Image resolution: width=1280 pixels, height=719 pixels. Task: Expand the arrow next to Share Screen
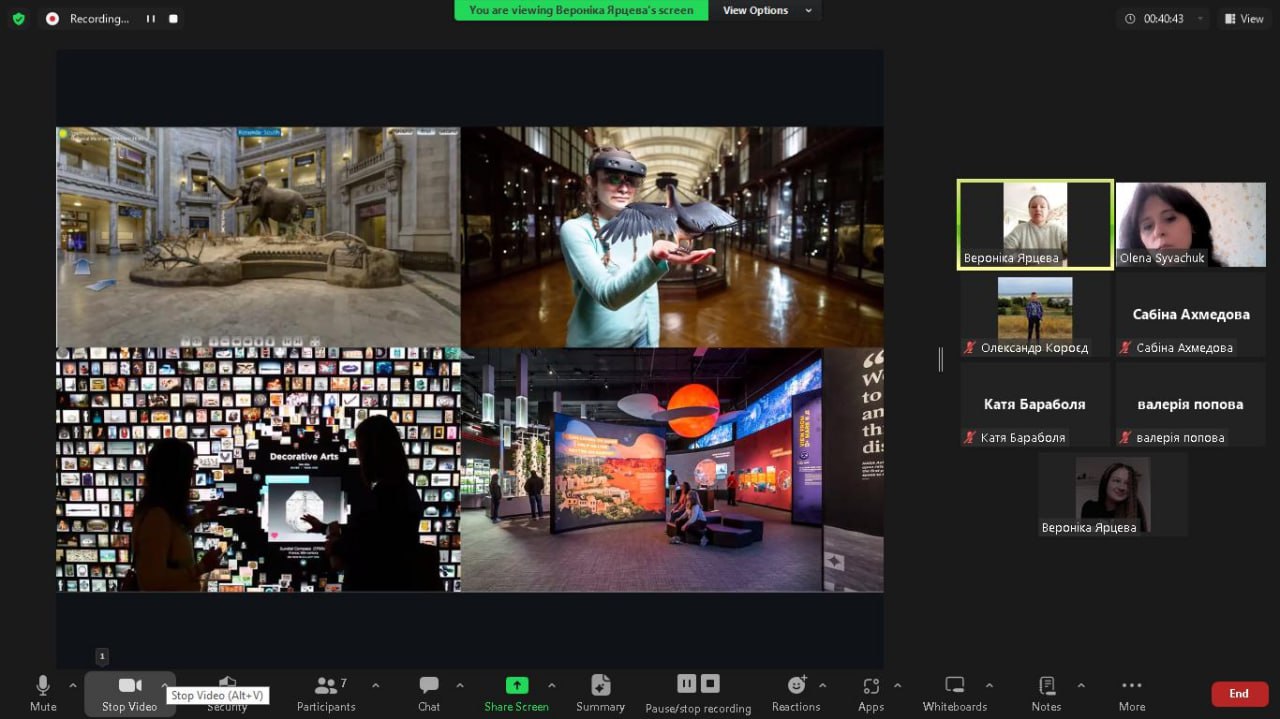tap(551, 685)
